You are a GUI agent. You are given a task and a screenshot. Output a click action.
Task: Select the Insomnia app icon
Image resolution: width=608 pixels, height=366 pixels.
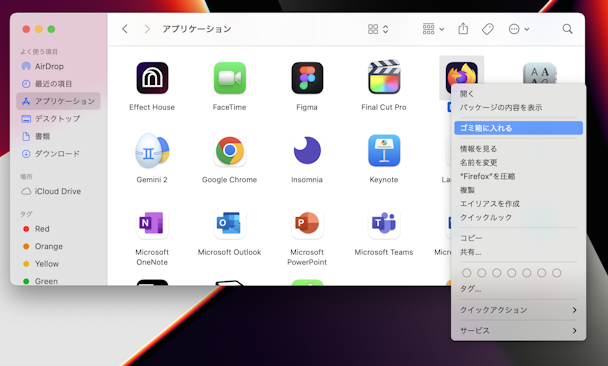click(x=307, y=150)
